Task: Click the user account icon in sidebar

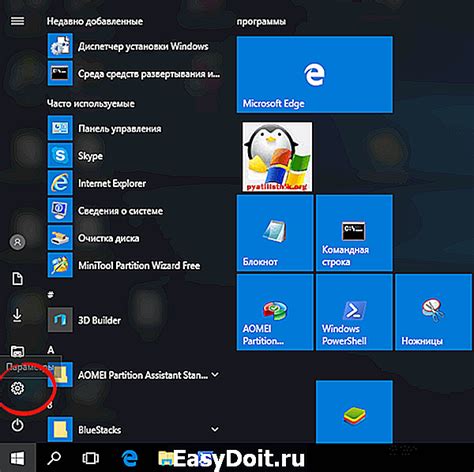Action: pyautogui.click(x=17, y=242)
